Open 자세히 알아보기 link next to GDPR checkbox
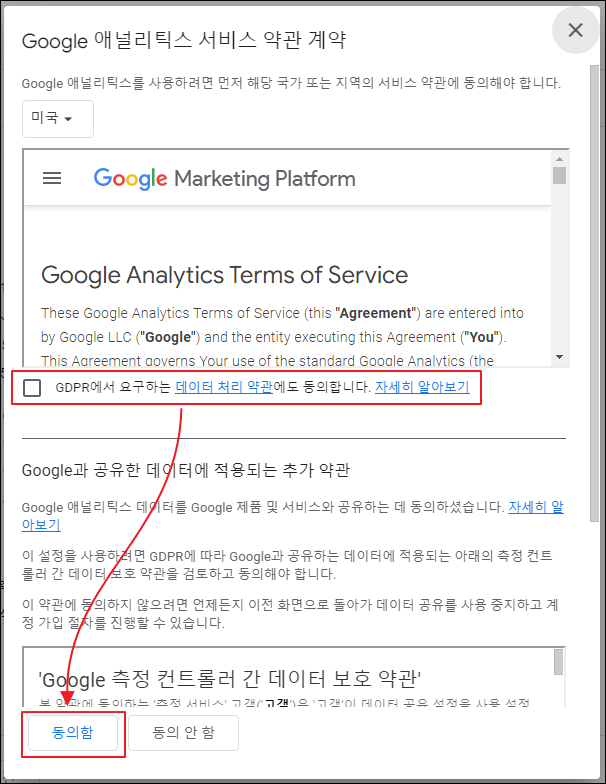Image resolution: width=606 pixels, height=784 pixels. click(422, 386)
